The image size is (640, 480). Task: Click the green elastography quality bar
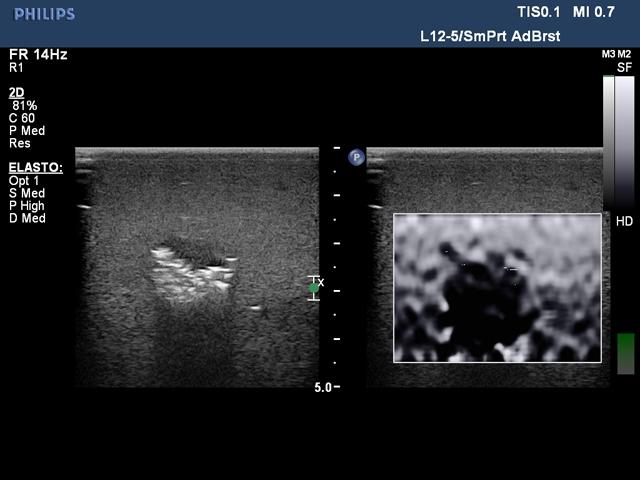[625, 353]
